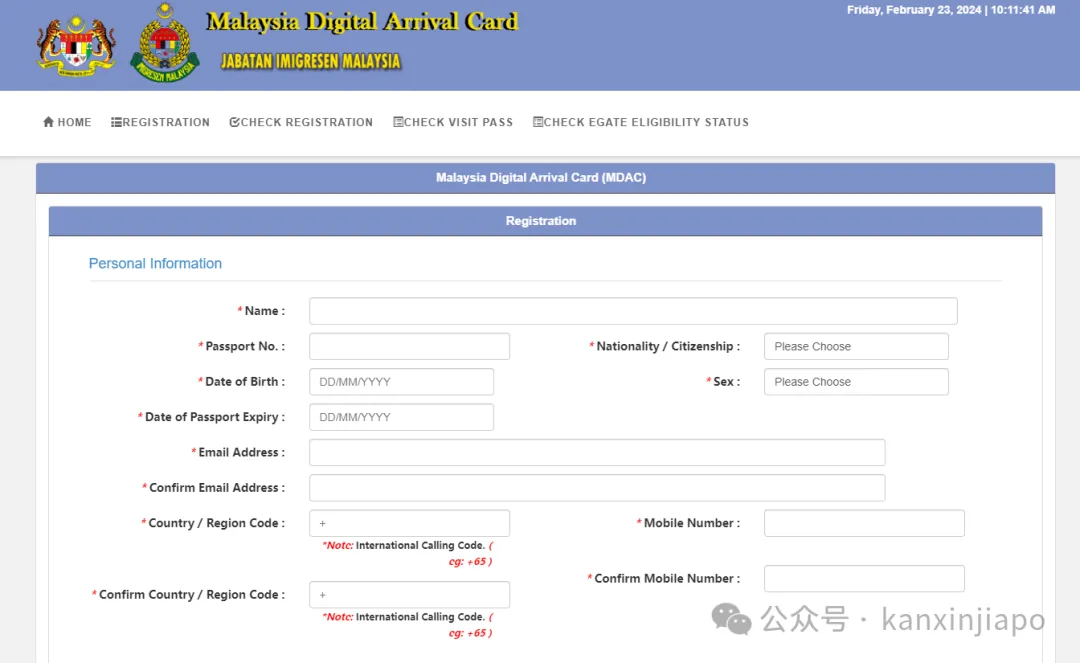Click the Malaysia coat of arms logo
The image size is (1080, 663).
point(76,45)
